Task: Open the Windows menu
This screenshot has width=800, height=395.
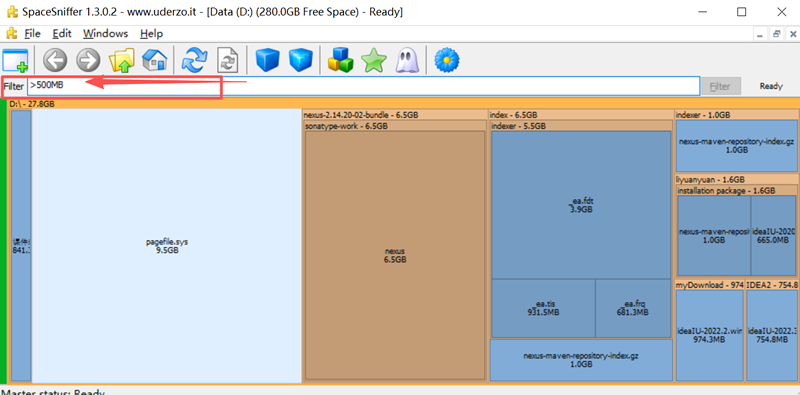Action: pyautogui.click(x=106, y=34)
